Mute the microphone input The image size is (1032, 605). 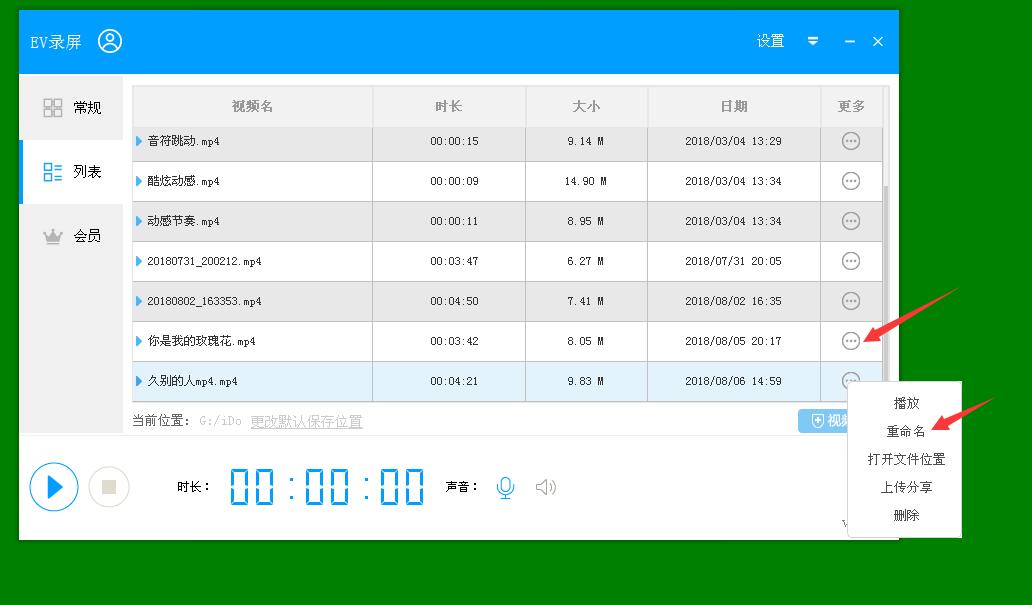[x=506, y=487]
